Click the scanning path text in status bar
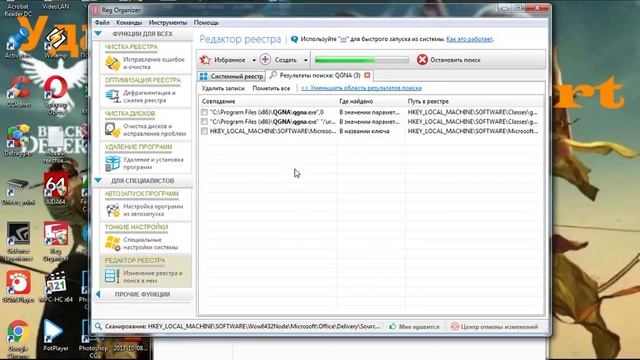 pyautogui.click(x=242, y=327)
